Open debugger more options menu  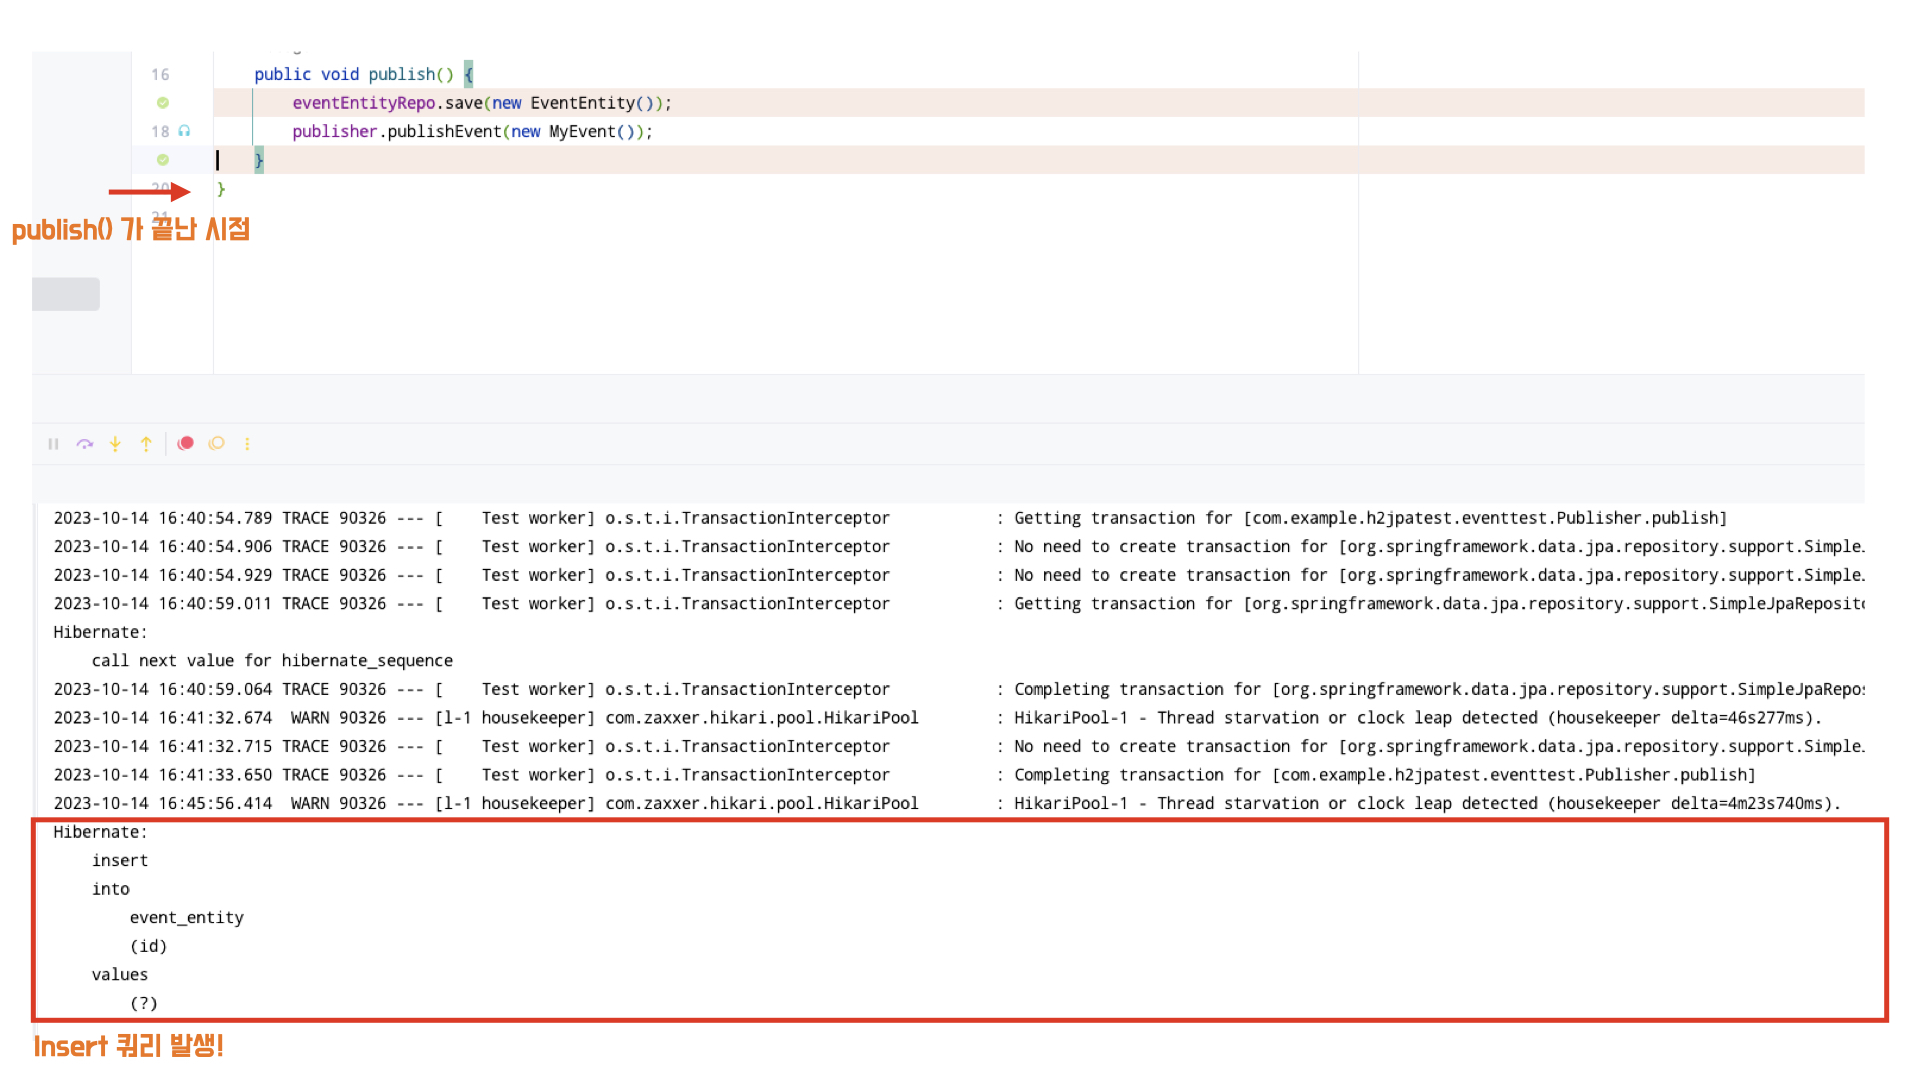[x=248, y=444]
